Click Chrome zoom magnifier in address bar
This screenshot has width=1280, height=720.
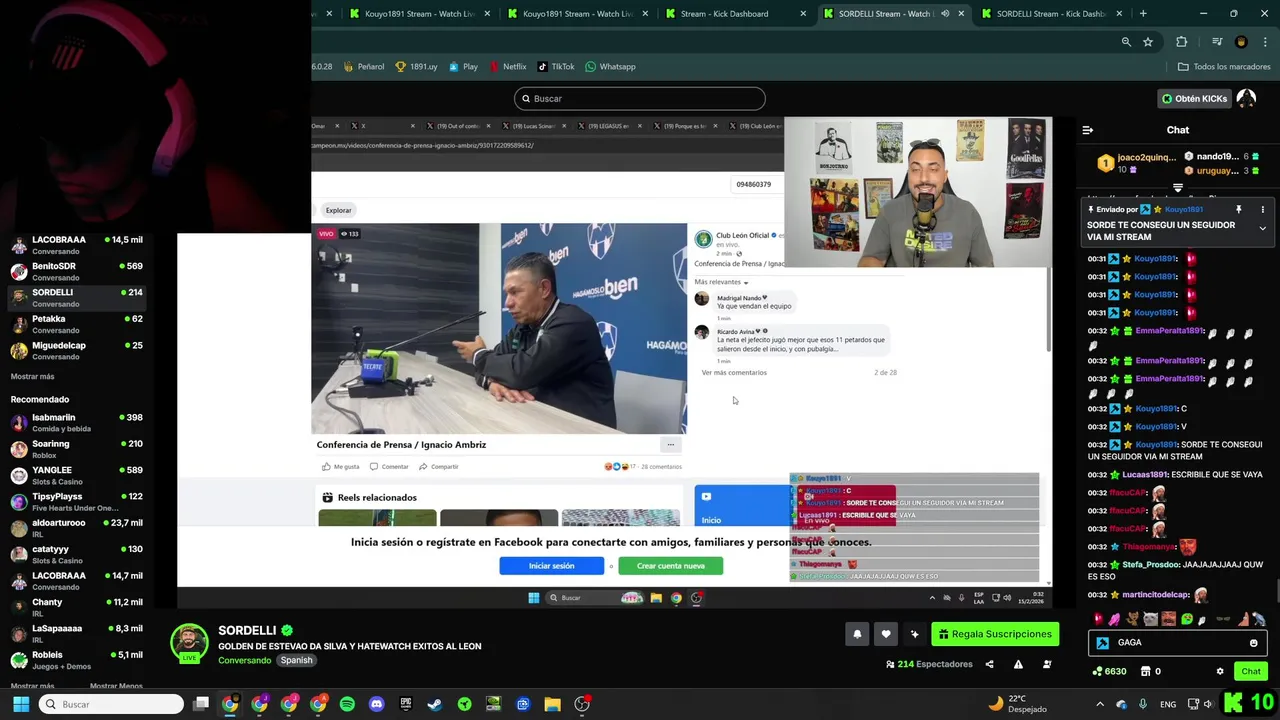1126,42
